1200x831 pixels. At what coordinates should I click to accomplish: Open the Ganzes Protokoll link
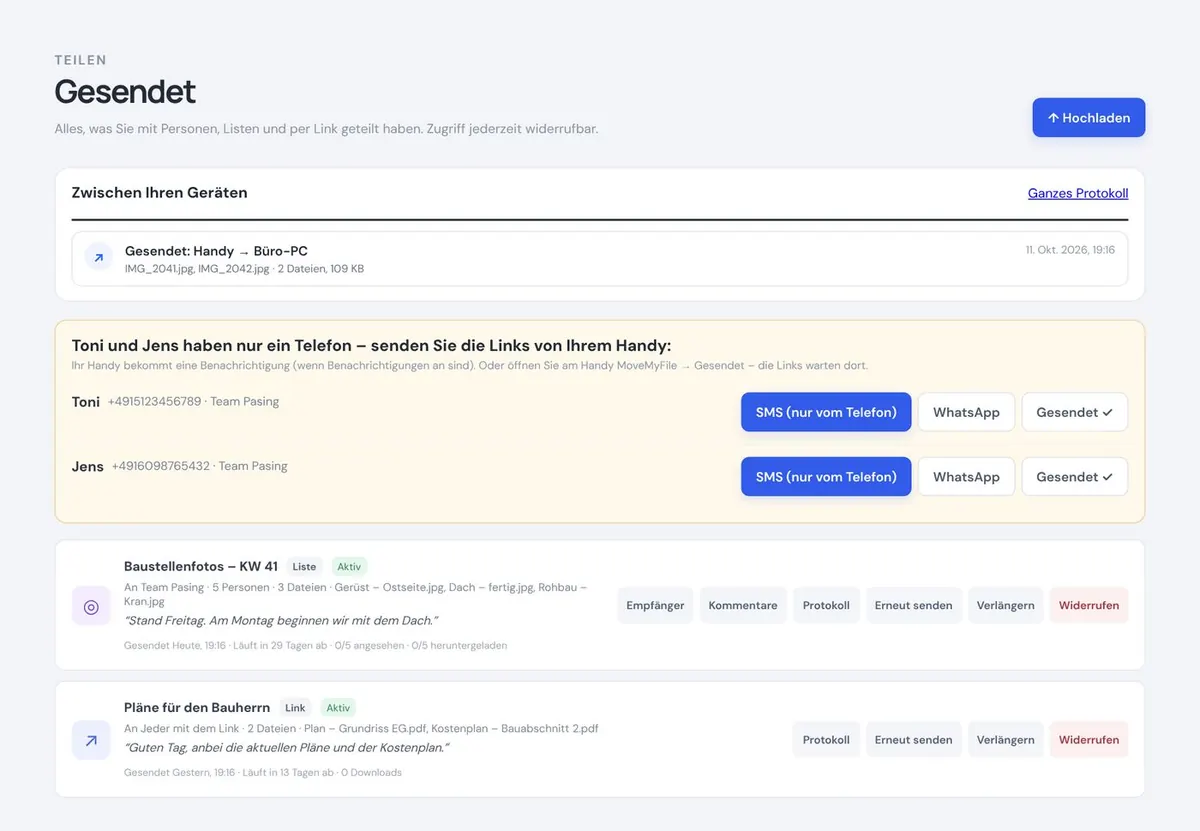click(x=1078, y=193)
